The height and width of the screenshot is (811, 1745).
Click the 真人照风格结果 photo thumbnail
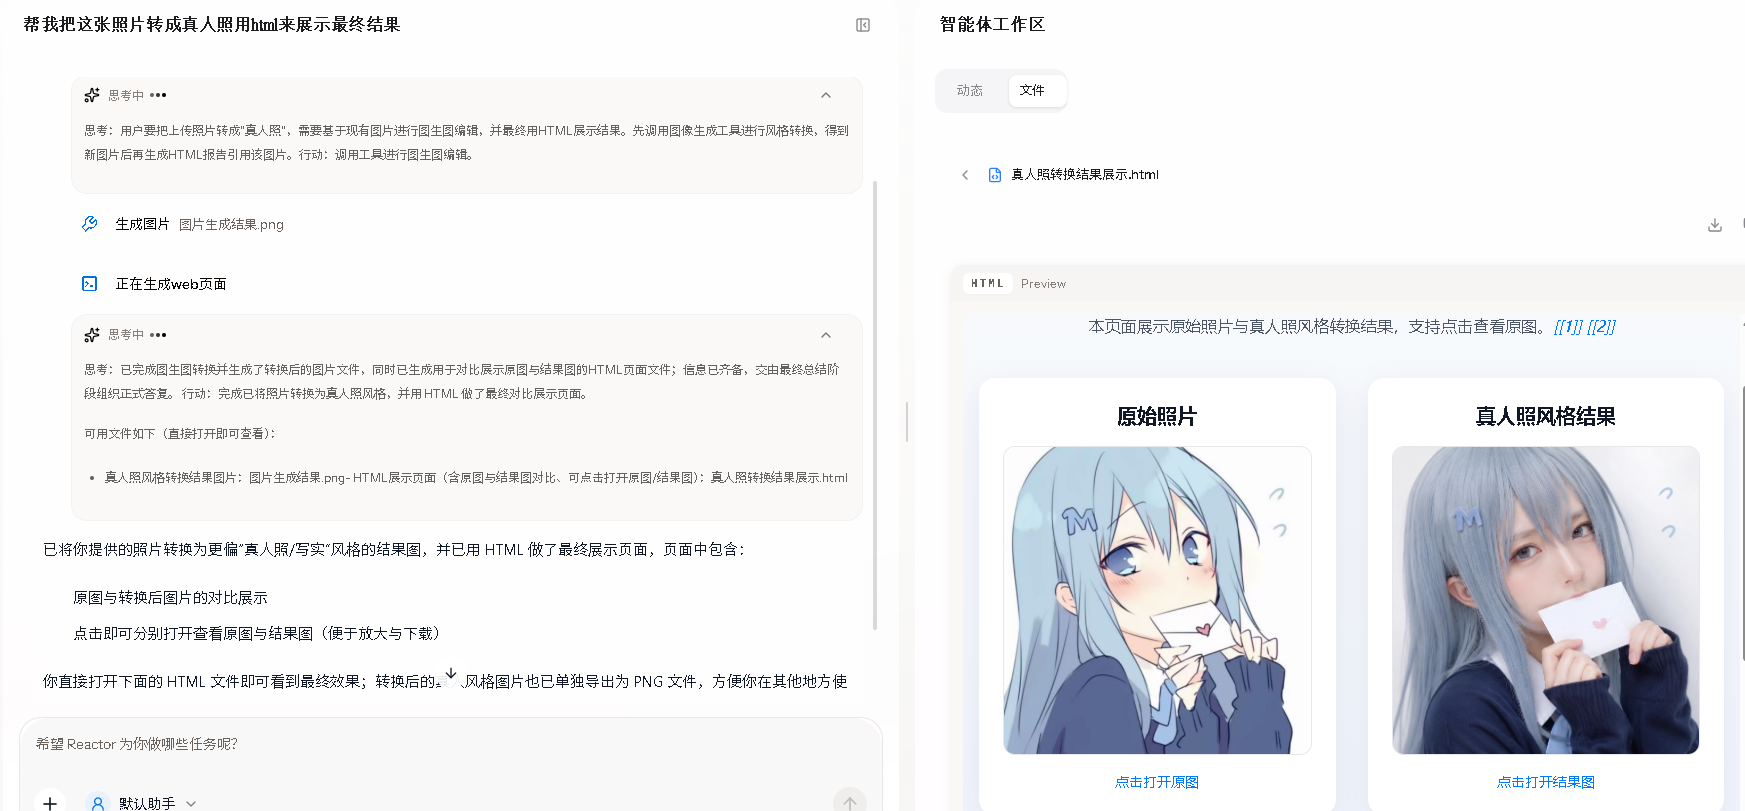pos(1546,600)
